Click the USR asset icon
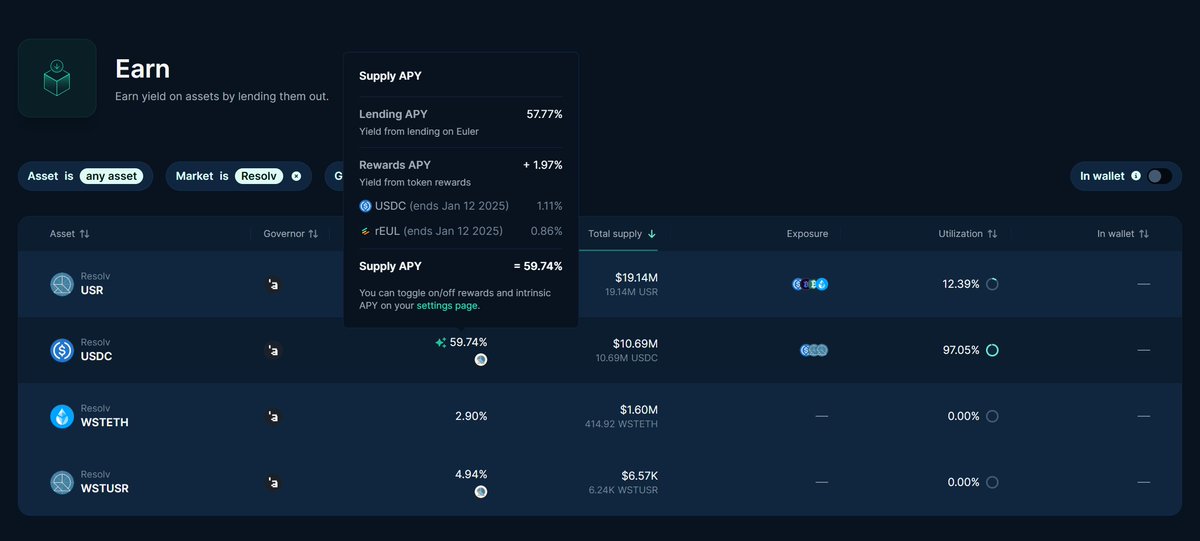This screenshot has width=1200, height=541. coord(62,284)
